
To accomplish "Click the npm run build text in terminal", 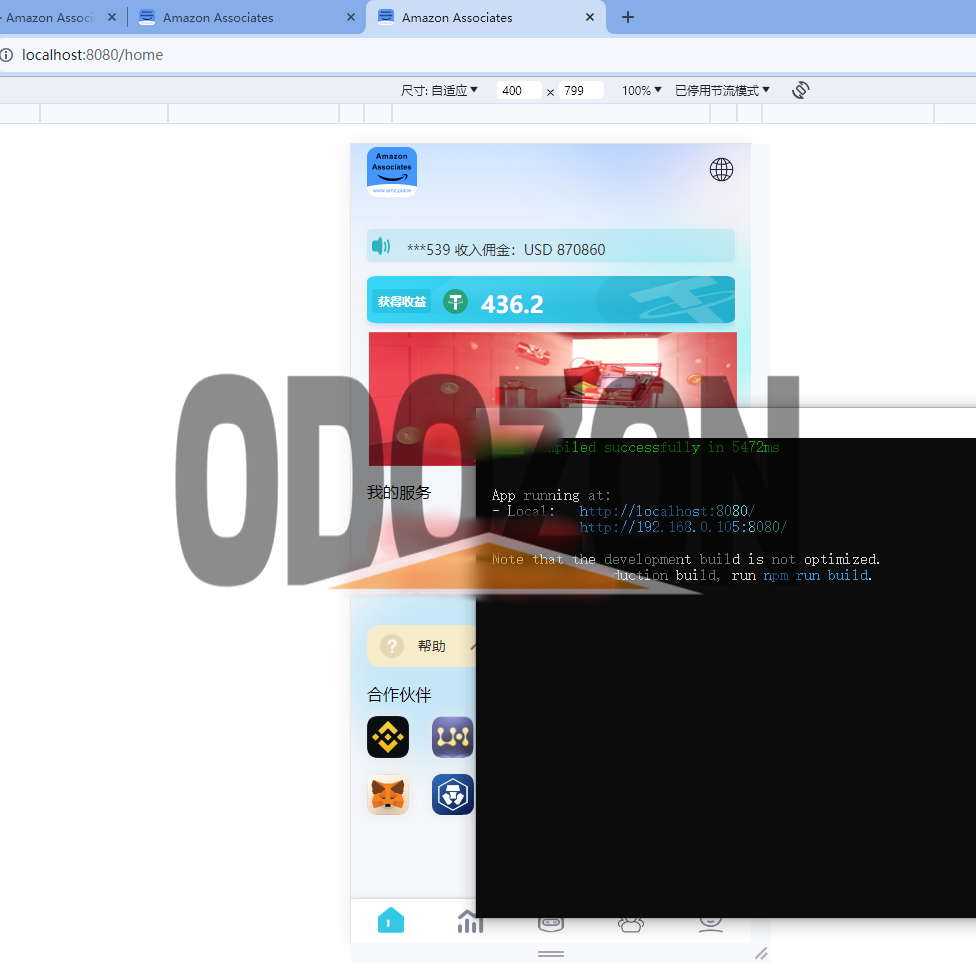I will pos(816,576).
